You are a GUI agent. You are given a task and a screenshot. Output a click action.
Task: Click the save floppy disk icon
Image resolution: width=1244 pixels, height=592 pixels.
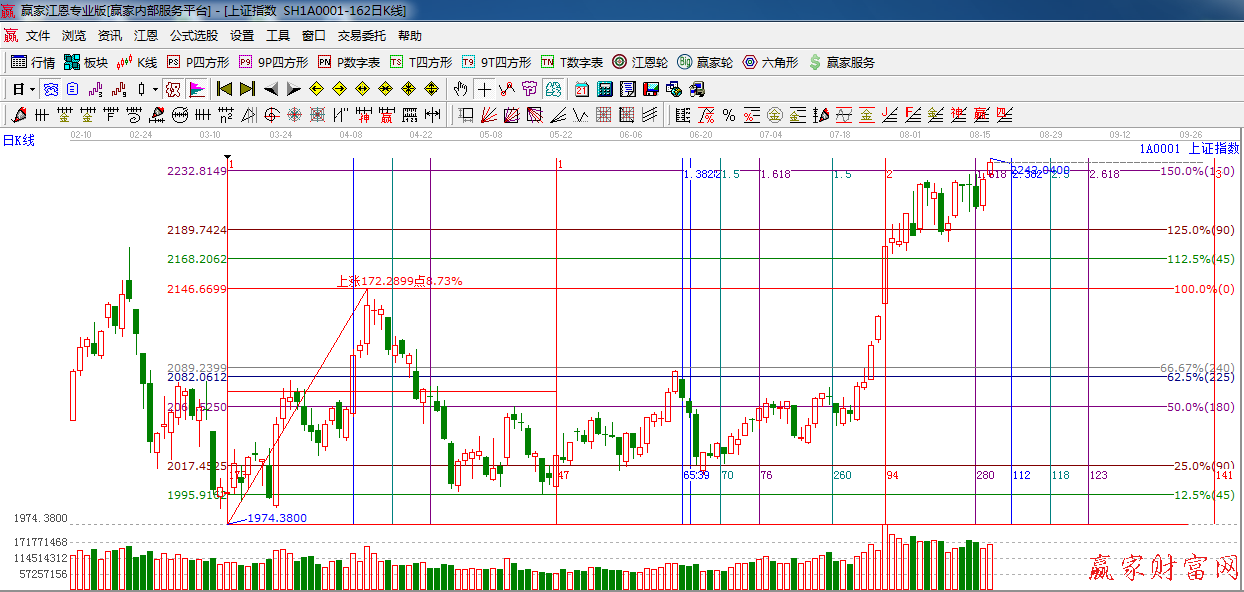click(x=652, y=89)
